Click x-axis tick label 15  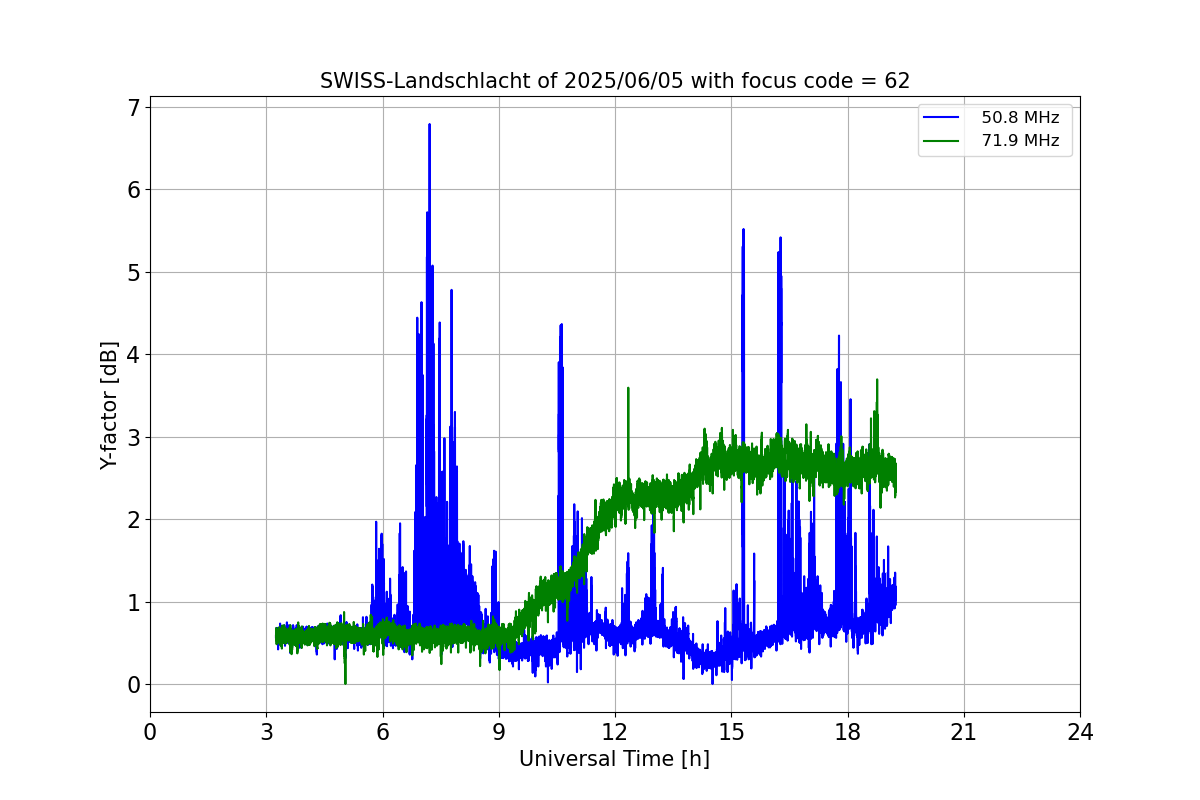[x=731, y=731]
